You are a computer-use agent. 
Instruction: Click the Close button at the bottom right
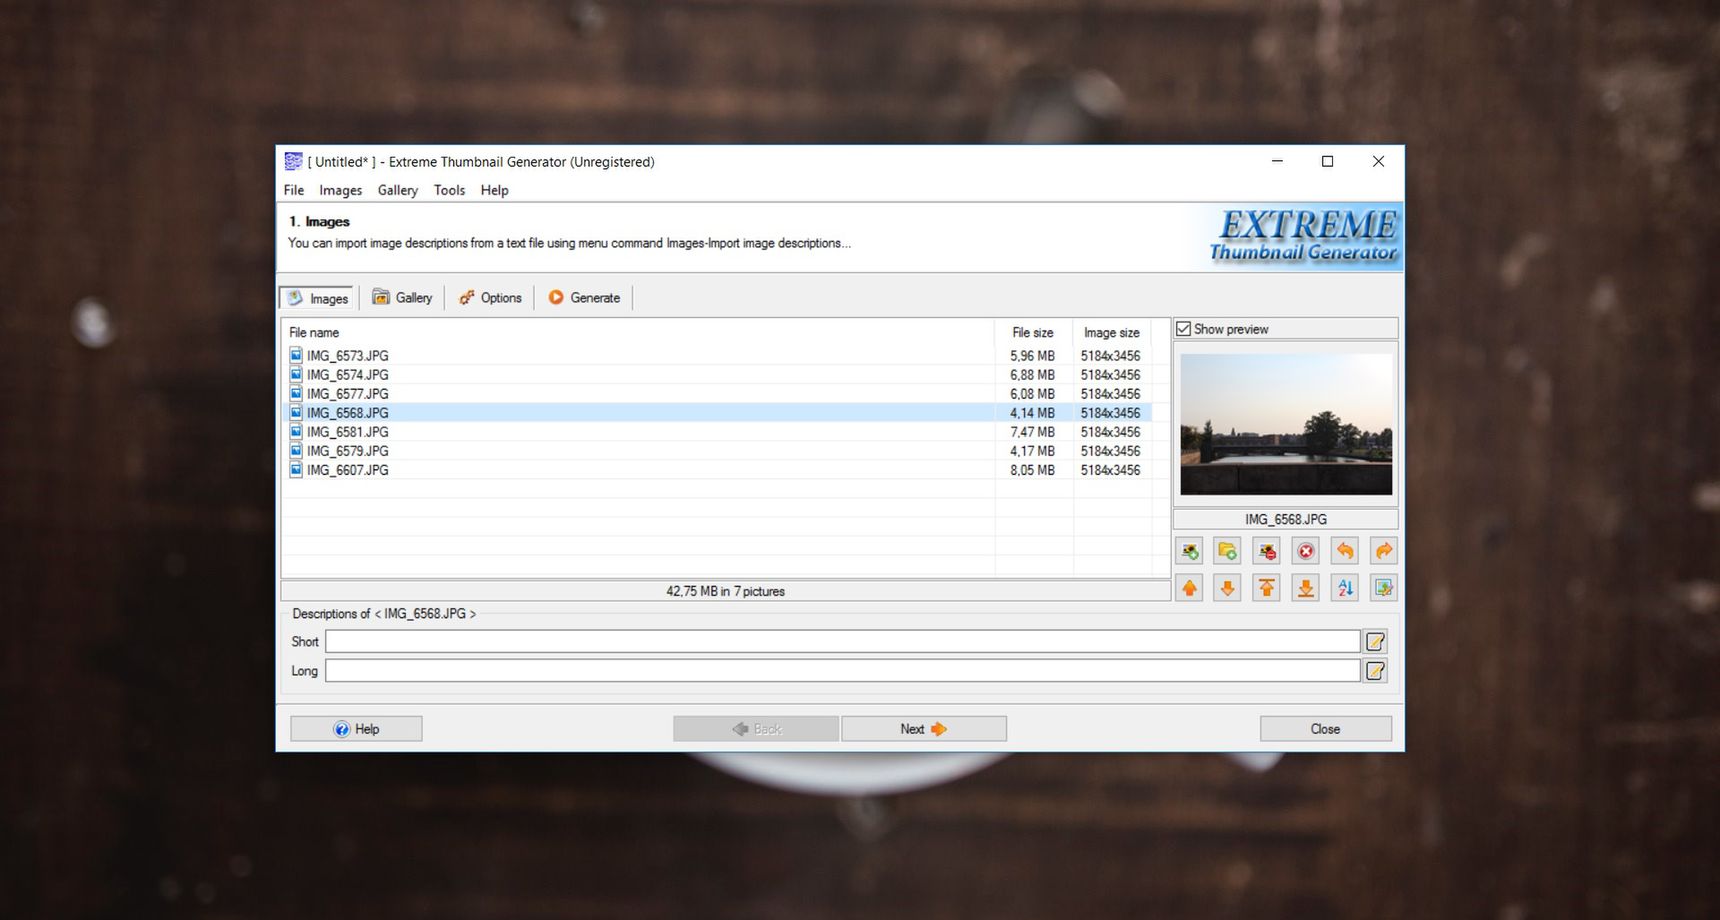(x=1325, y=729)
